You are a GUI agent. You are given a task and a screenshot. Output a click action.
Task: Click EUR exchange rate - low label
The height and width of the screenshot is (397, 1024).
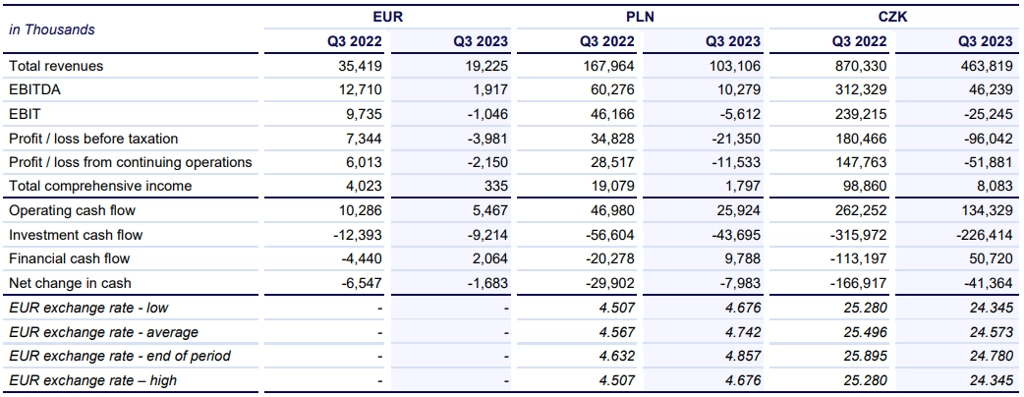coord(89,308)
